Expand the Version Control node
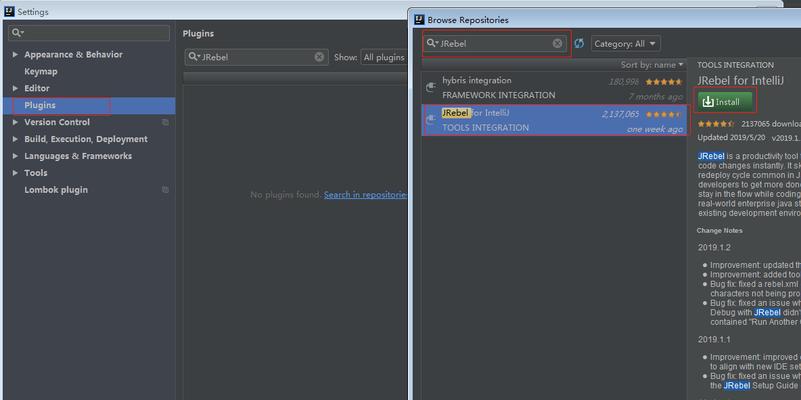The image size is (801, 400). 15,122
